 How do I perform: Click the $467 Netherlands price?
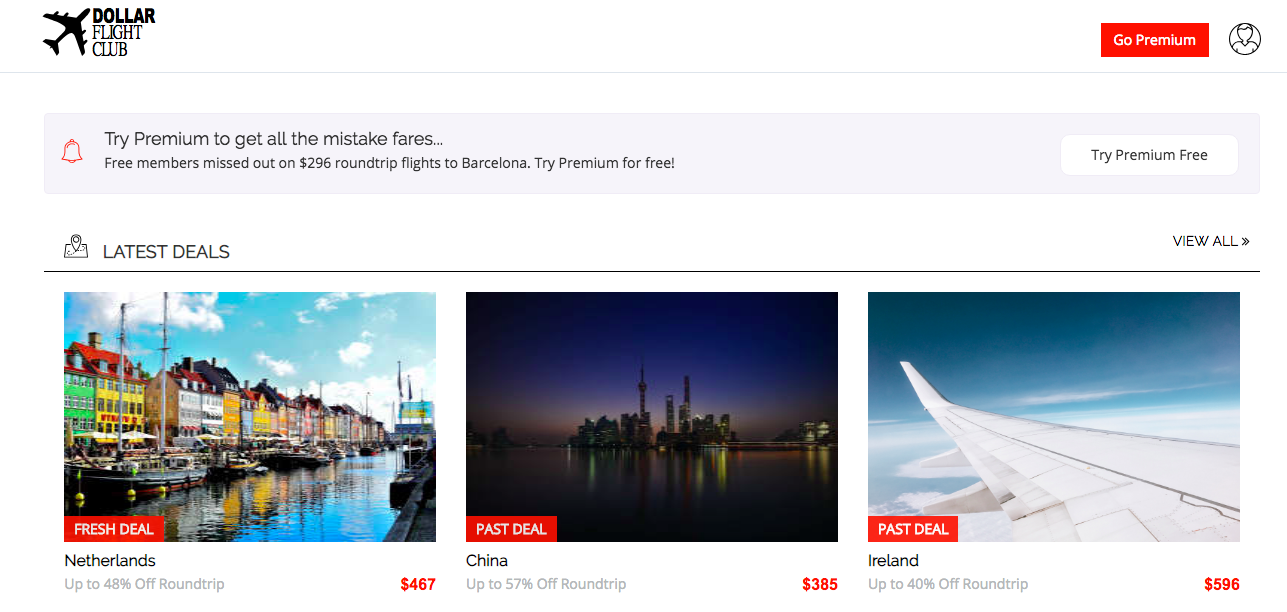tap(418, 584)
